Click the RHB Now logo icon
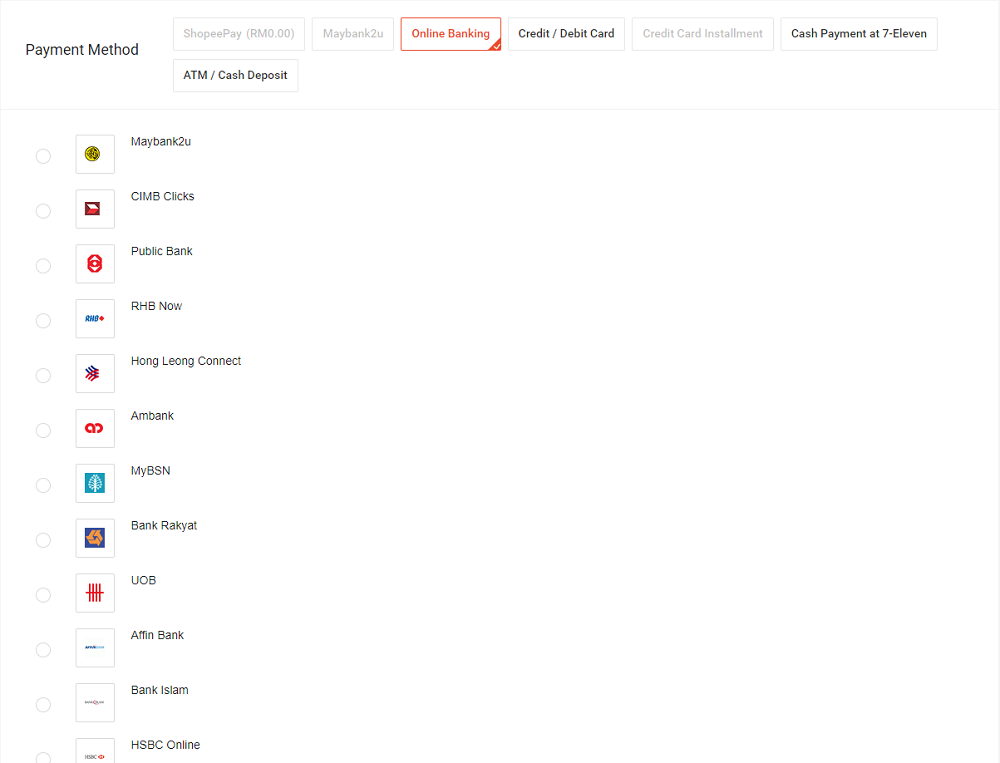Viewport: 1000px width, 763px height. [x=95, y=318]
